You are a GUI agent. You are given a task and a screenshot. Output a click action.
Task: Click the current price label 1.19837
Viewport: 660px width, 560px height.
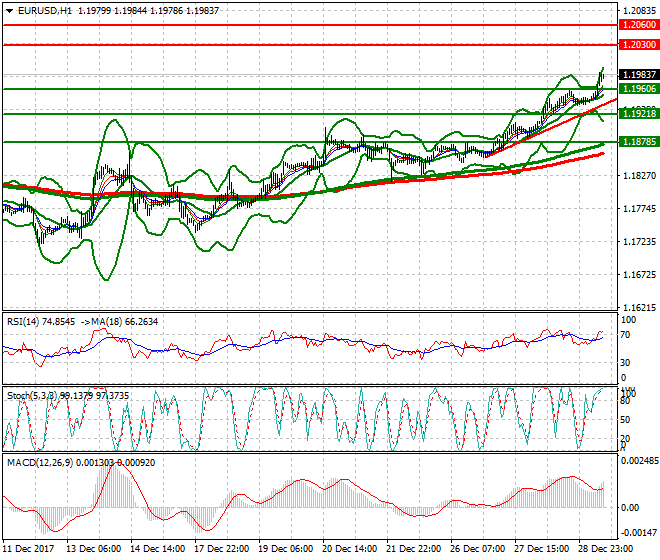coord(639,75)
